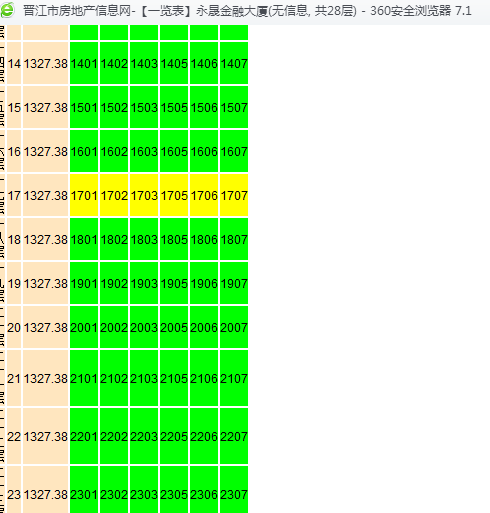Click floor 21 row label

click(x=14, y=378)
